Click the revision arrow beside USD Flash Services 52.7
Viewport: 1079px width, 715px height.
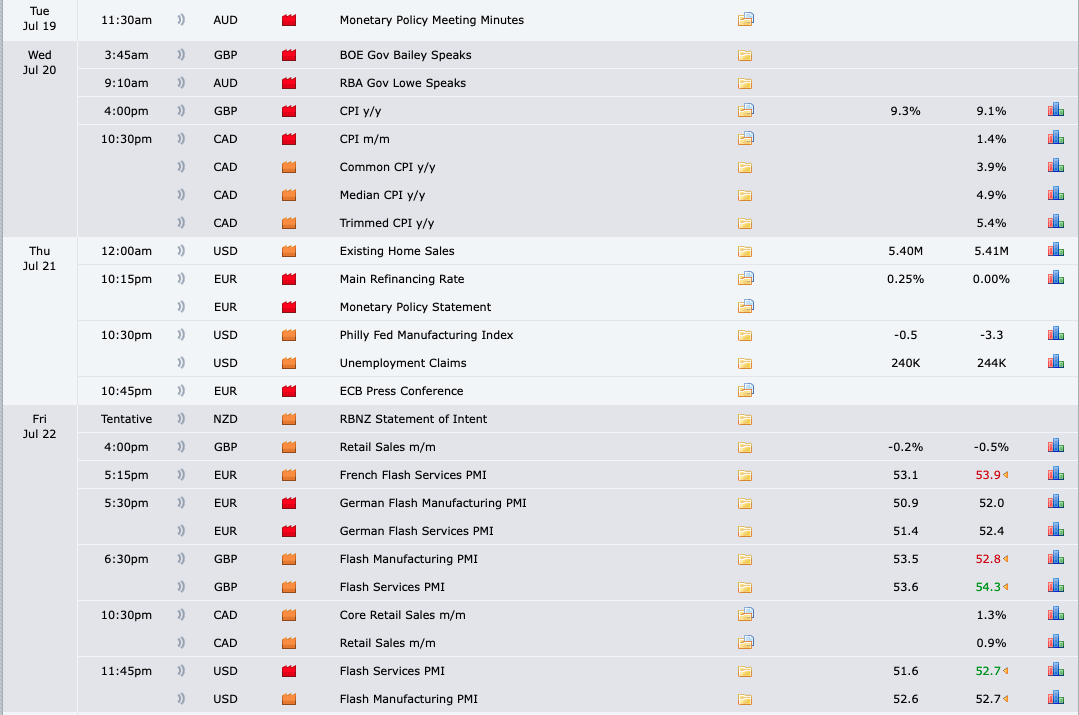pos(1005,671)
